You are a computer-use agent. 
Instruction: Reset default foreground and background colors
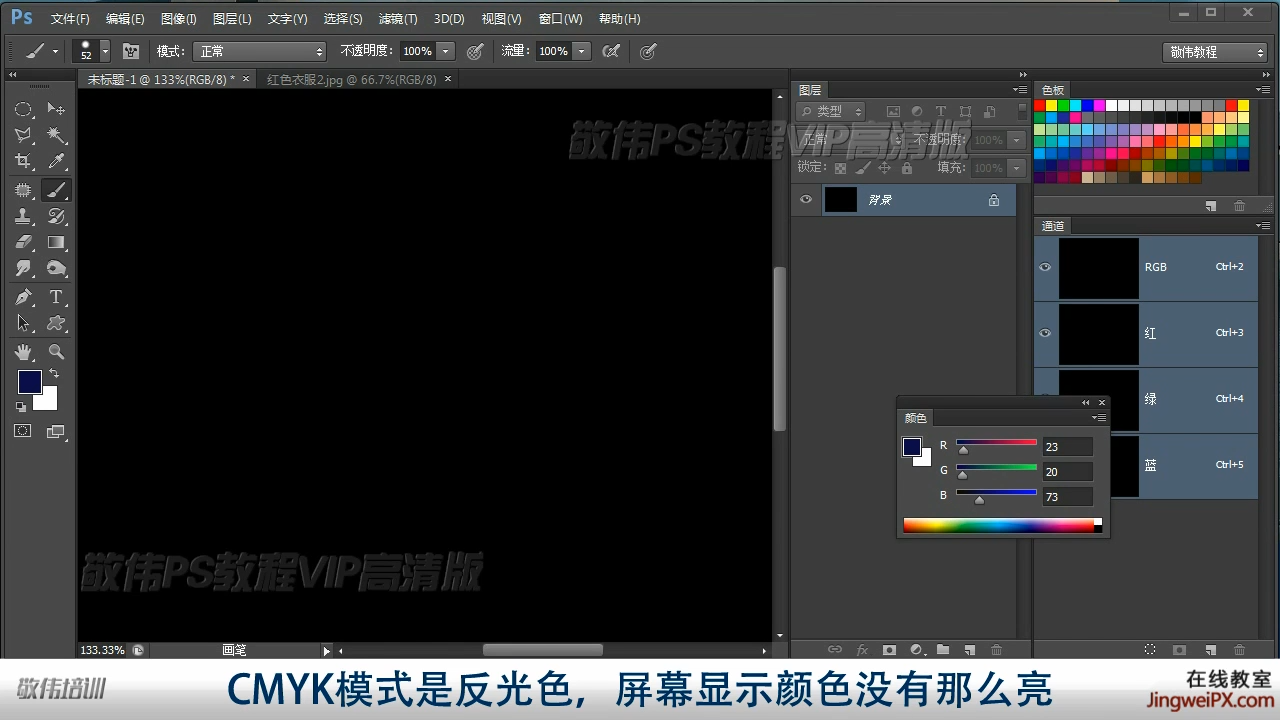click(x=21, y=407)
